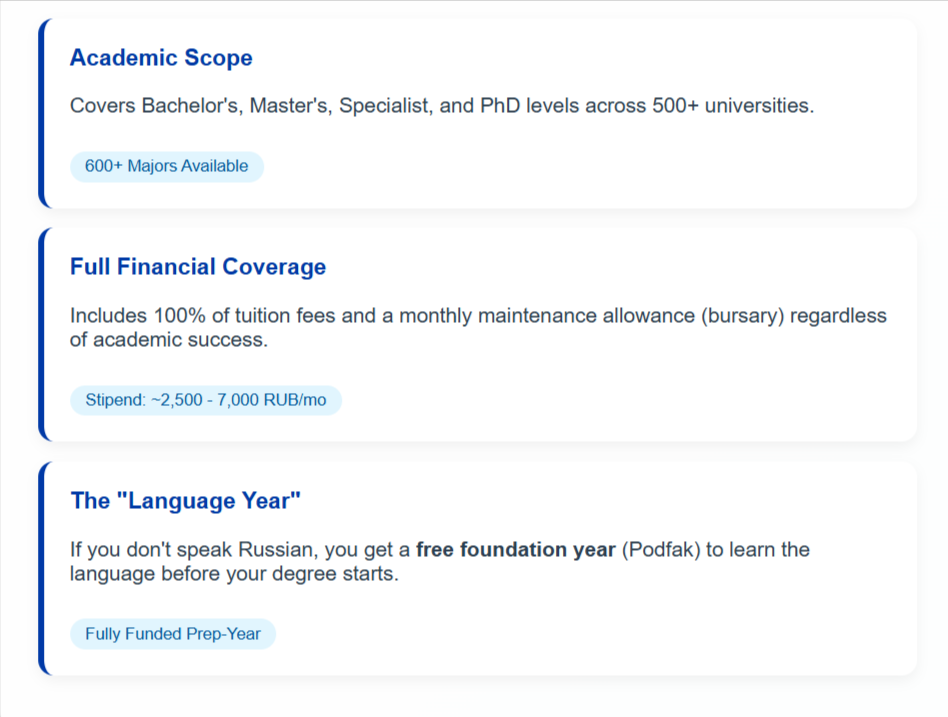Click the Stipend 2,500 - 7,000 RUB/mo badge
Viewport: 948px width, 717px height.
click(x=205, y=400)
